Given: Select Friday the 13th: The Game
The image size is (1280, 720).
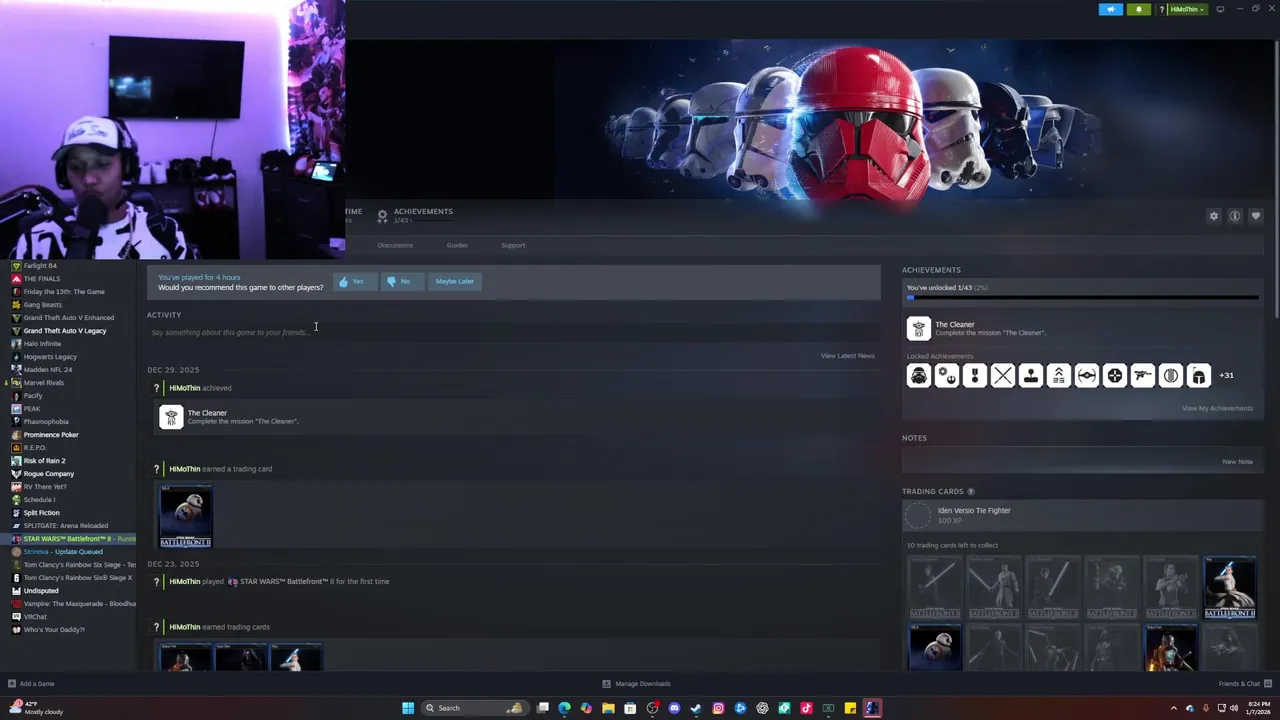Looking at the screenshot, I should [x=64, y=292].
